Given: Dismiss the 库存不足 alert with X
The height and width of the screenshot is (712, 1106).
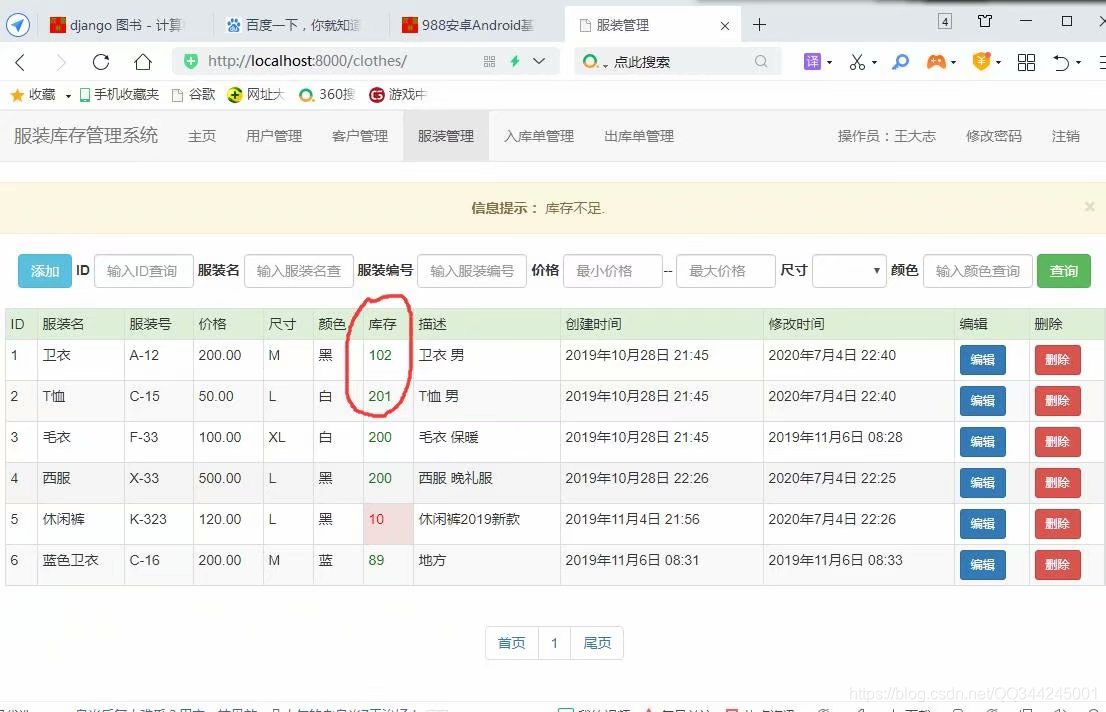Looking at the screenshot, I should tap(1089, 207).
